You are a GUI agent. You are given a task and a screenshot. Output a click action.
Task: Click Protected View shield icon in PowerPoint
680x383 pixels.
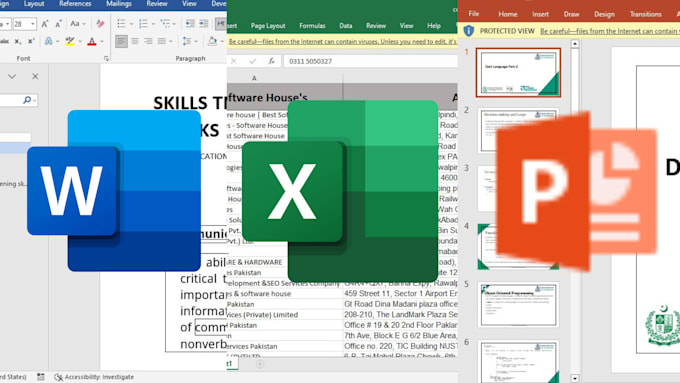click(468, 31)
